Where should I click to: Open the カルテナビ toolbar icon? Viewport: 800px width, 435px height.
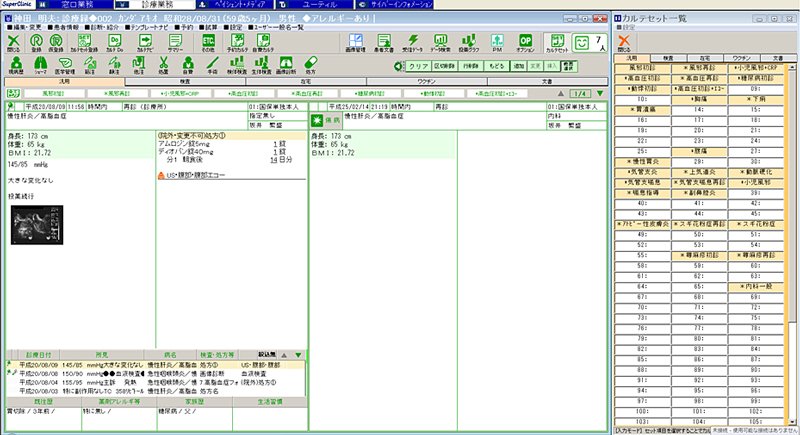coord(145,43)
